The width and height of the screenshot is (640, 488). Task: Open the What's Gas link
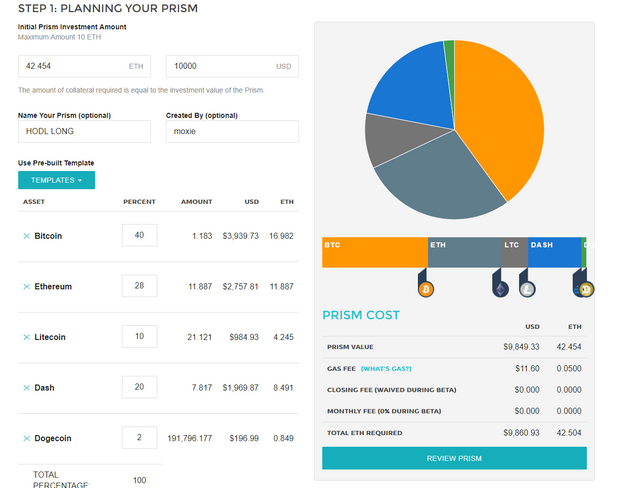pos(386,369)
